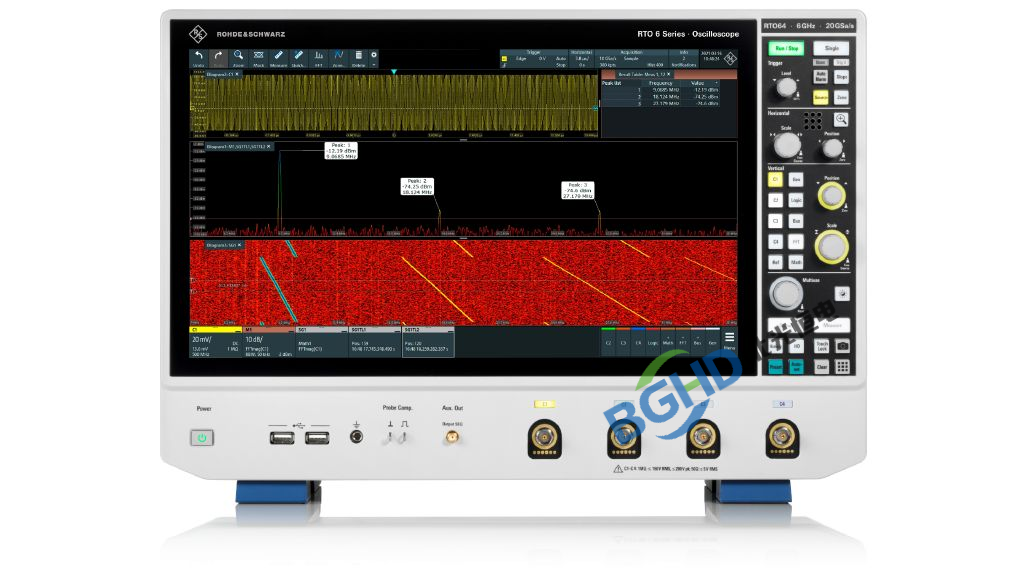Open the hamburger Menu icon

(729, 337)
